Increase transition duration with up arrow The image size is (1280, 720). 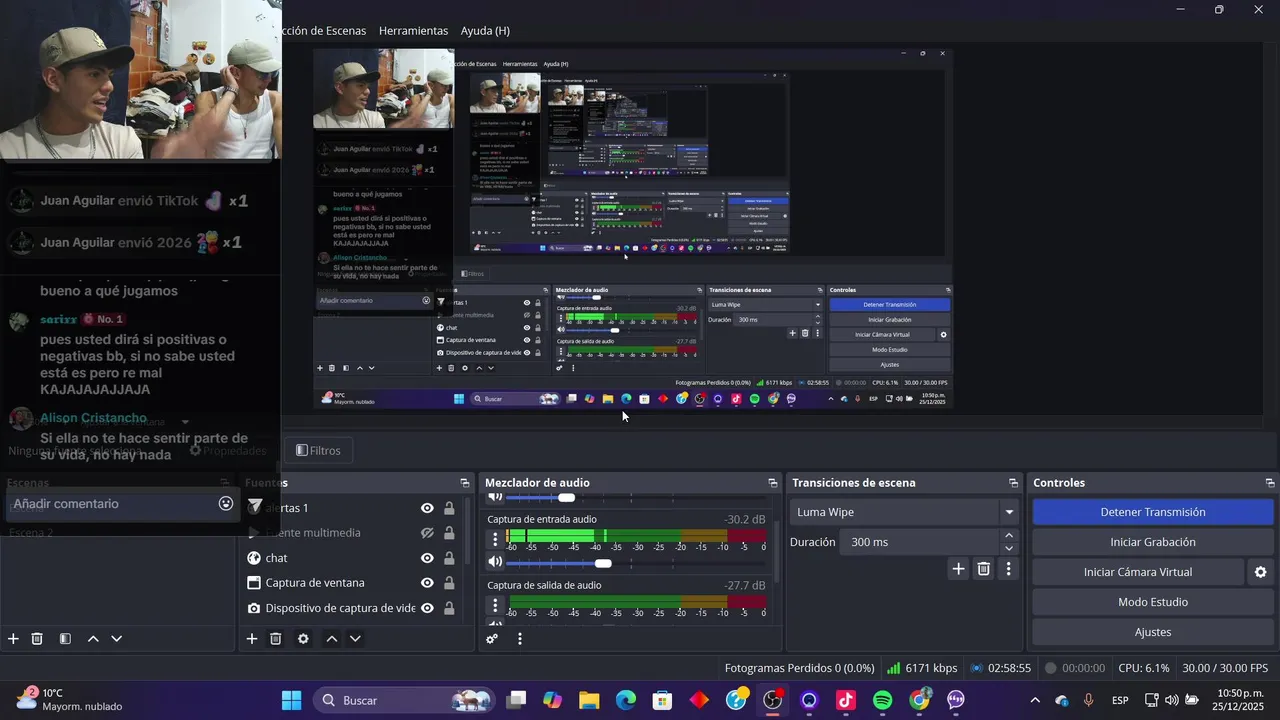click(1009, 536)
